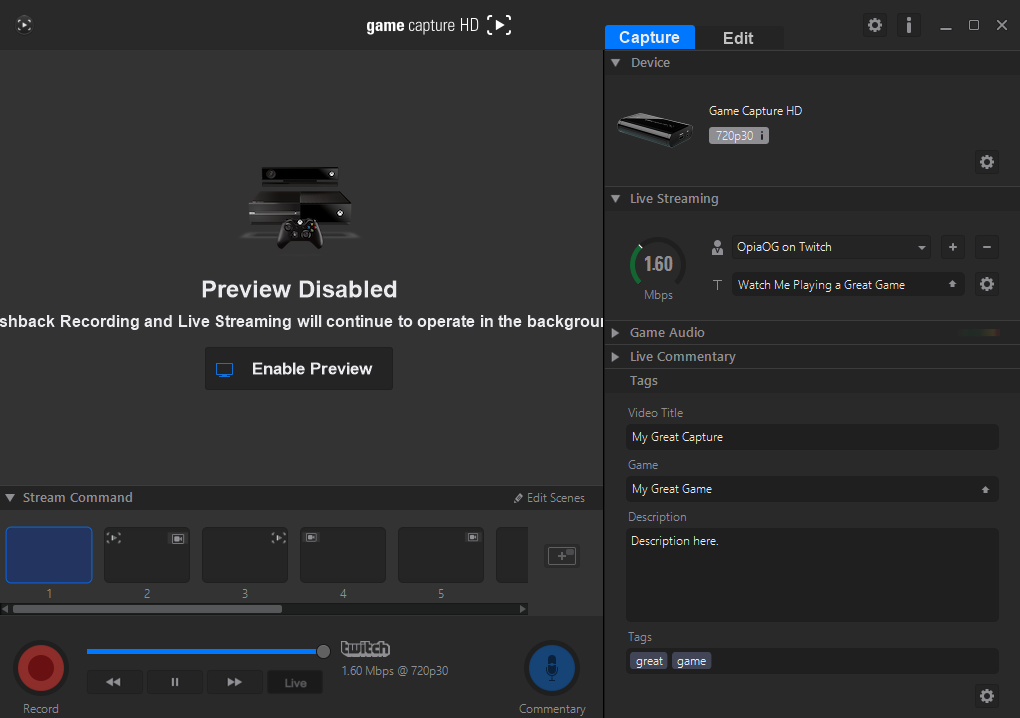Screen dimensions: 1020x718
Task: Toggle Commentary microphone button
Action: (552, 668)
